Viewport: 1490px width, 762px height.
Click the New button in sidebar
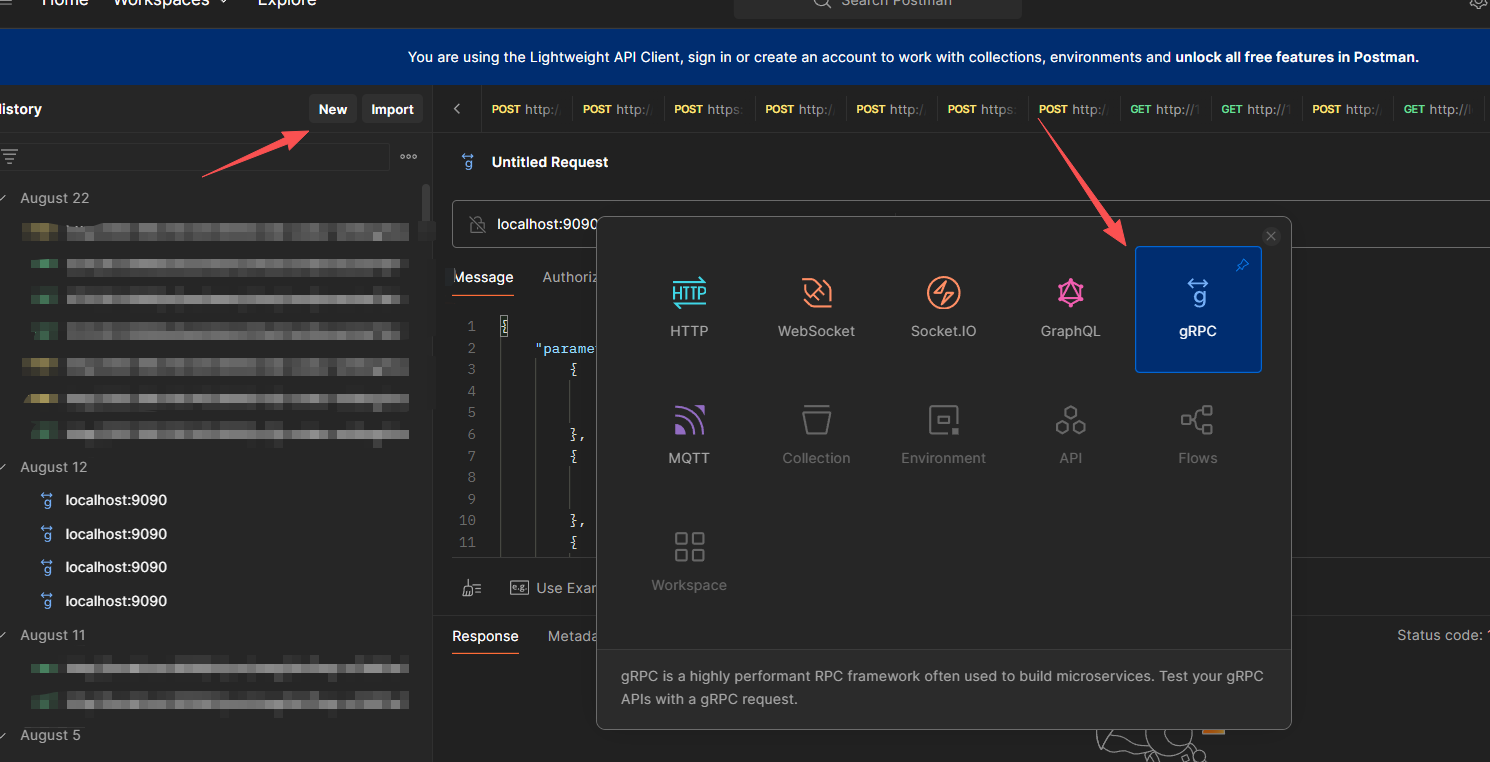pyautogui.click(x=333, y=109)
